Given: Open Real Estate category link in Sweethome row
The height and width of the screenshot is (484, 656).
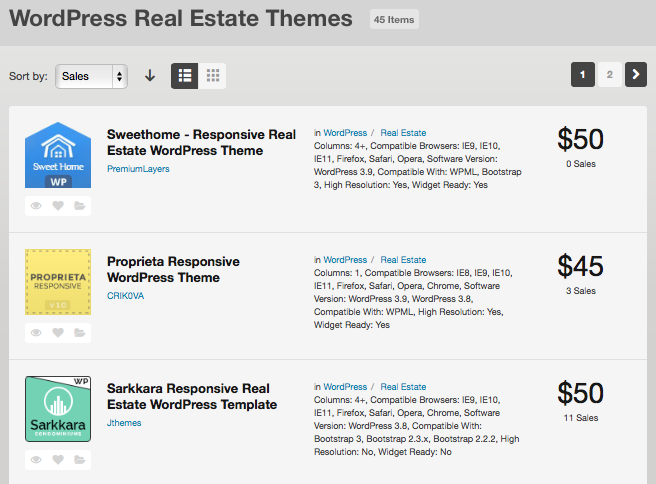Looking at the screenshot, I should [403, 133].
